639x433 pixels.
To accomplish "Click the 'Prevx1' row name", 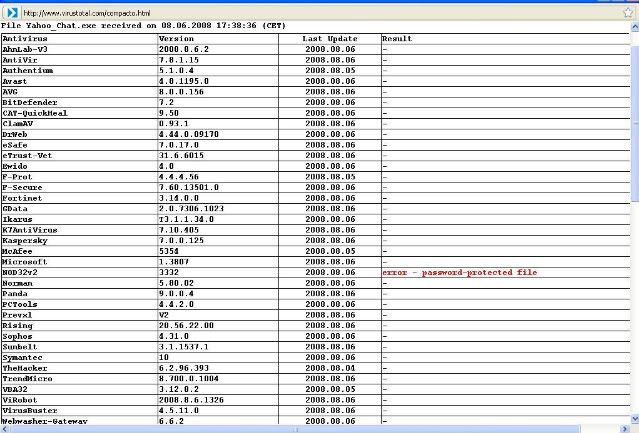I will tap(17, 315).
